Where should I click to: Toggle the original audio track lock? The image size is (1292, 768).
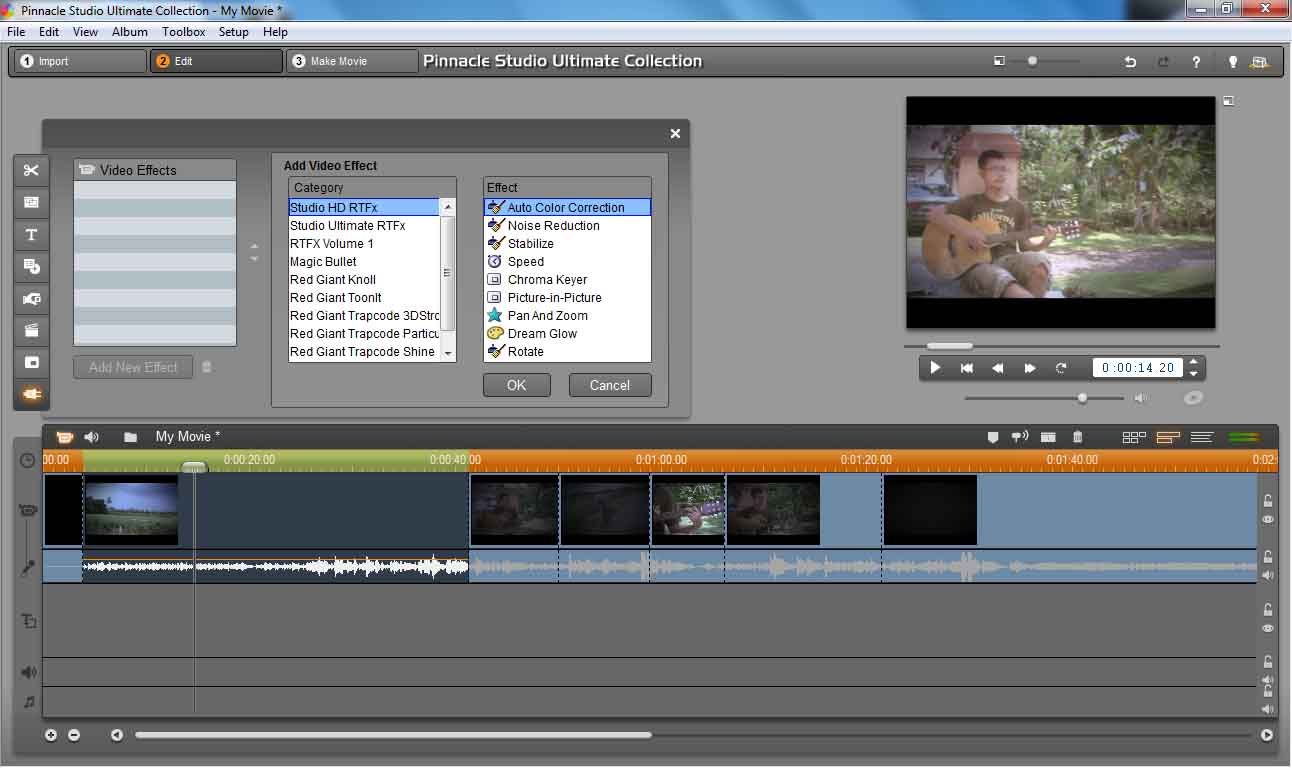coord(1268,557)
